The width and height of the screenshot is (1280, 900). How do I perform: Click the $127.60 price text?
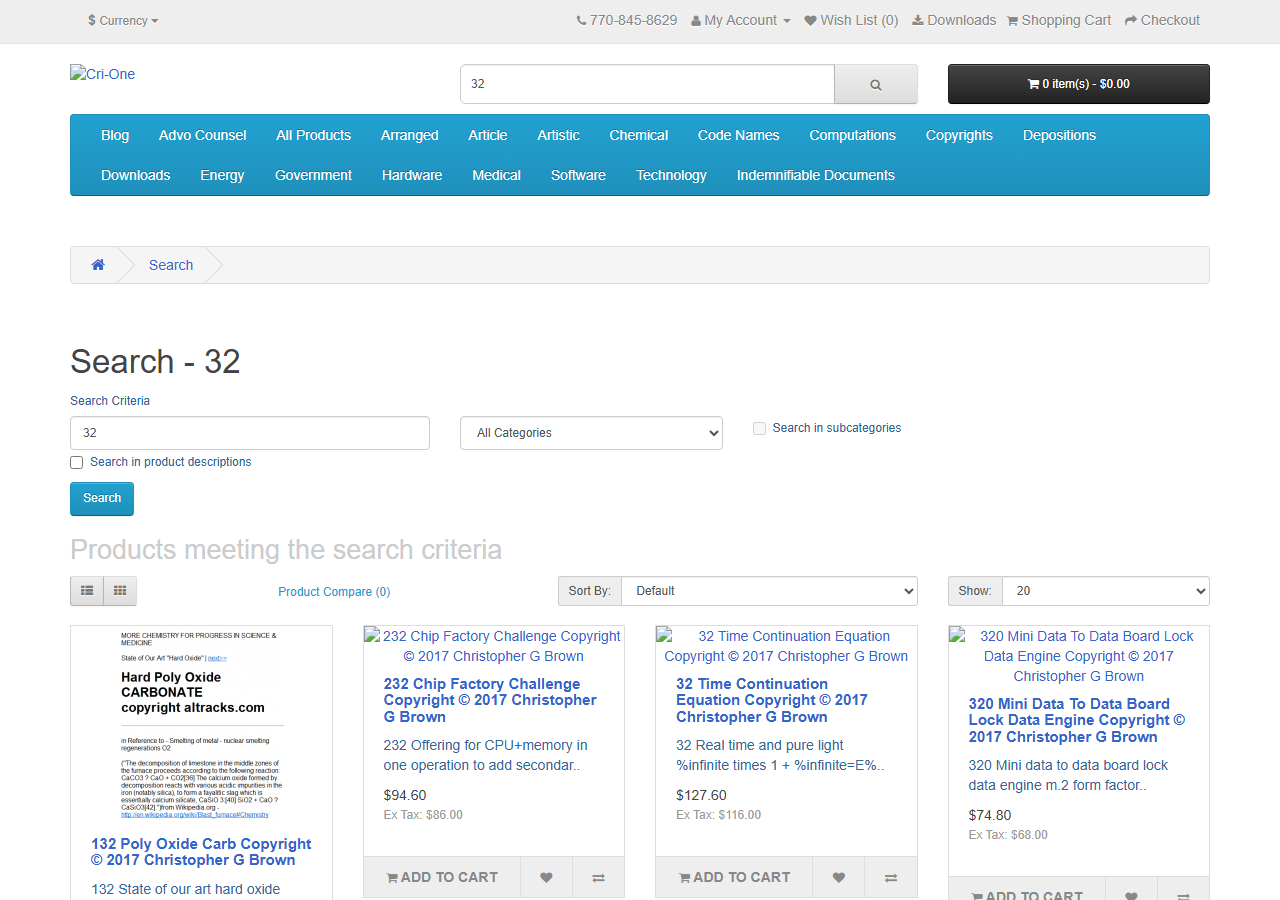(x=701, y=795)
